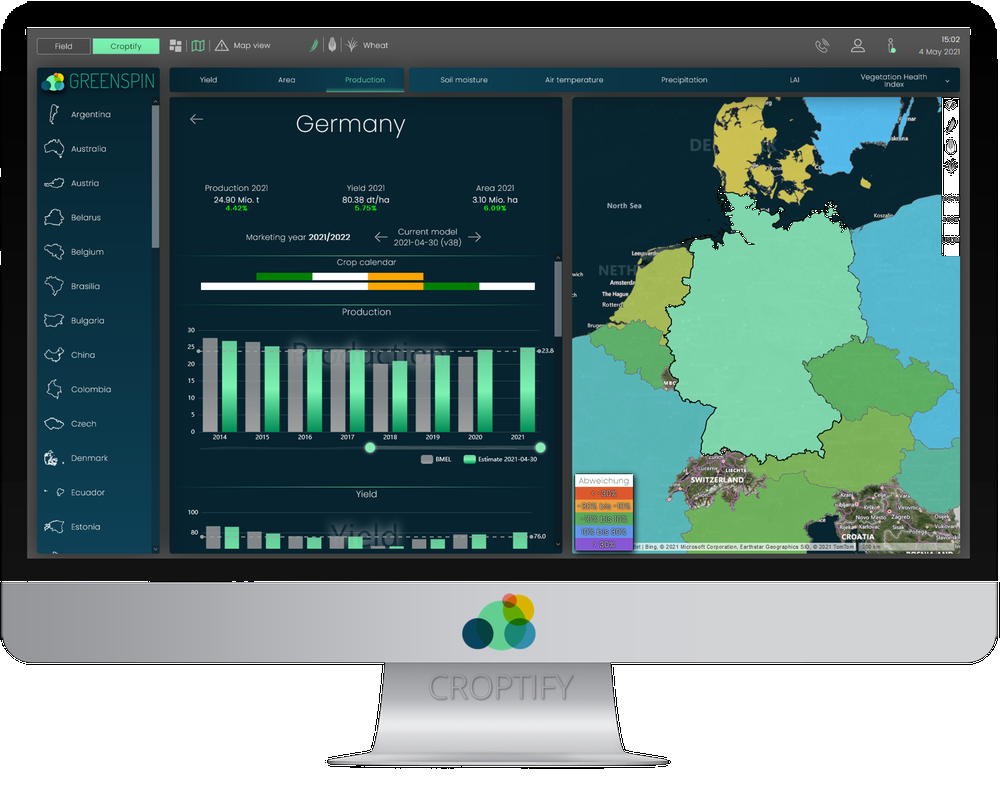Click the back arrow beside Germany
The image size is (1000, 794).
point(196,119)
